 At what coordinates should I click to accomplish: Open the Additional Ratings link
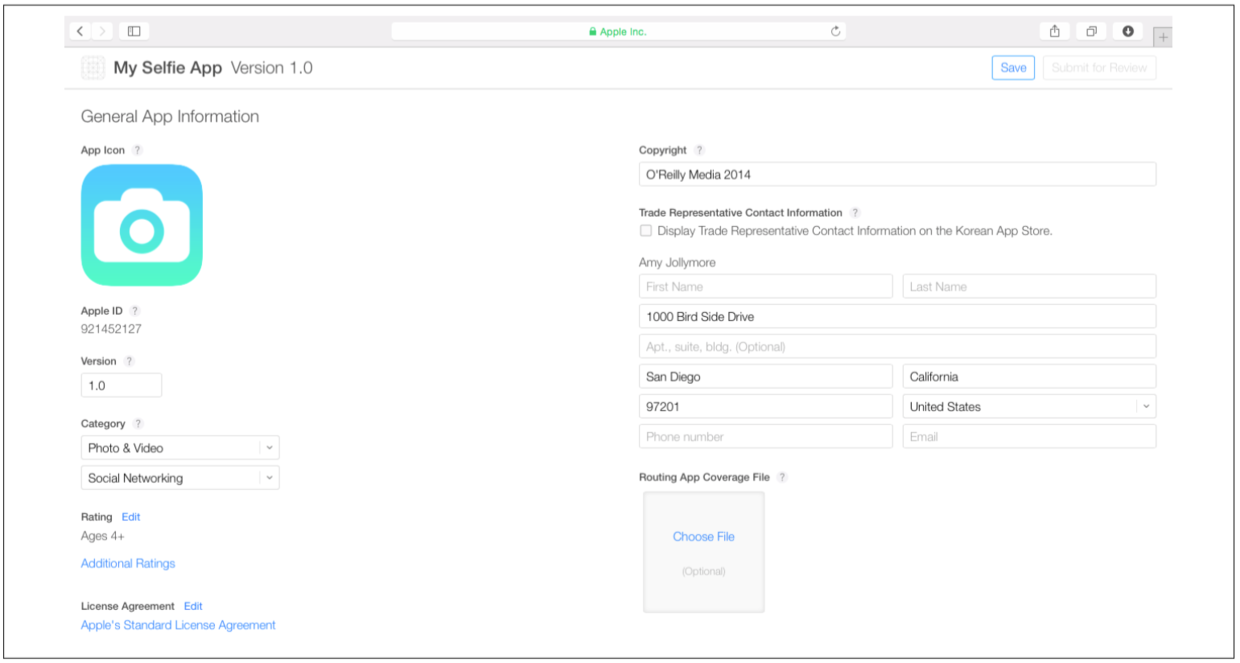pos(128,564)
